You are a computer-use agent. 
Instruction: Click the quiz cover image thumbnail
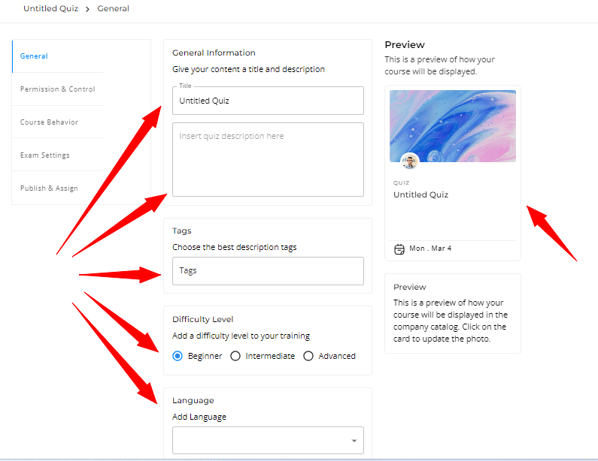453,126
